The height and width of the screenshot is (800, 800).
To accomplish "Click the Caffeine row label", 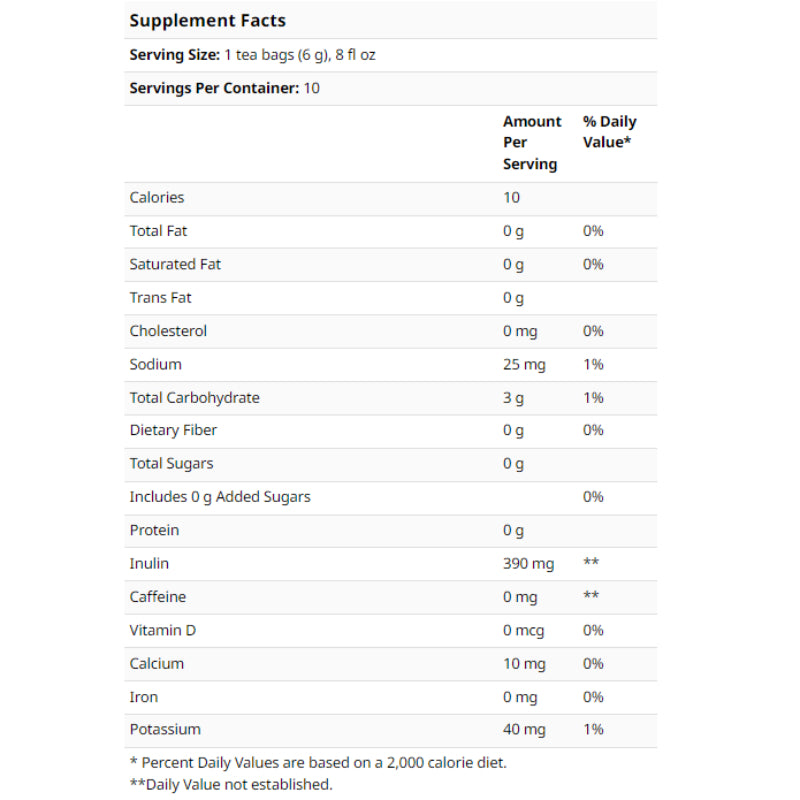I will pyautogui.click(x=157, y=597).
